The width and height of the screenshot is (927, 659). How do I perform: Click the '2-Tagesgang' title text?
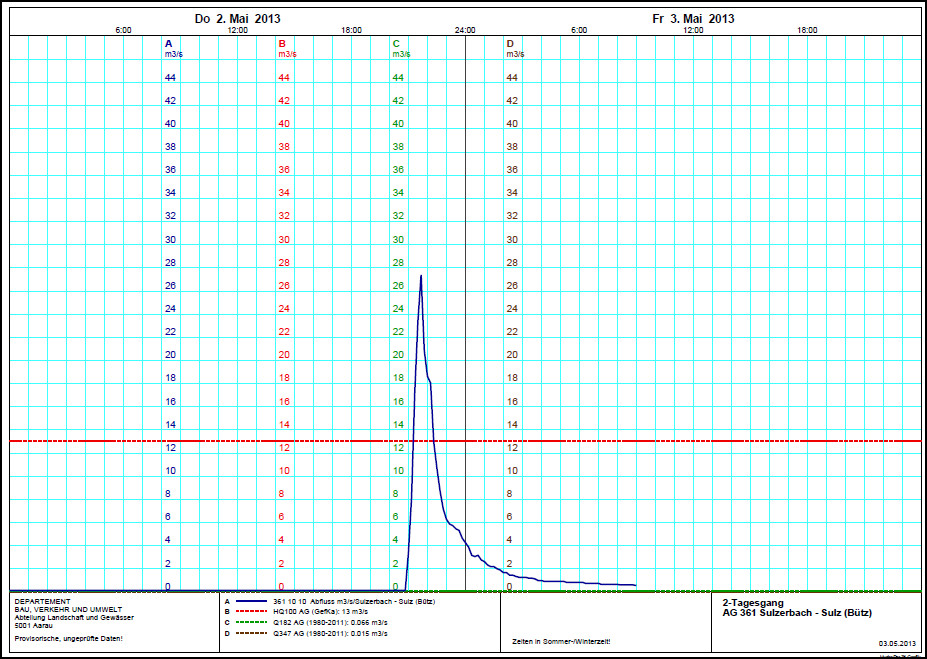point(745,603)
